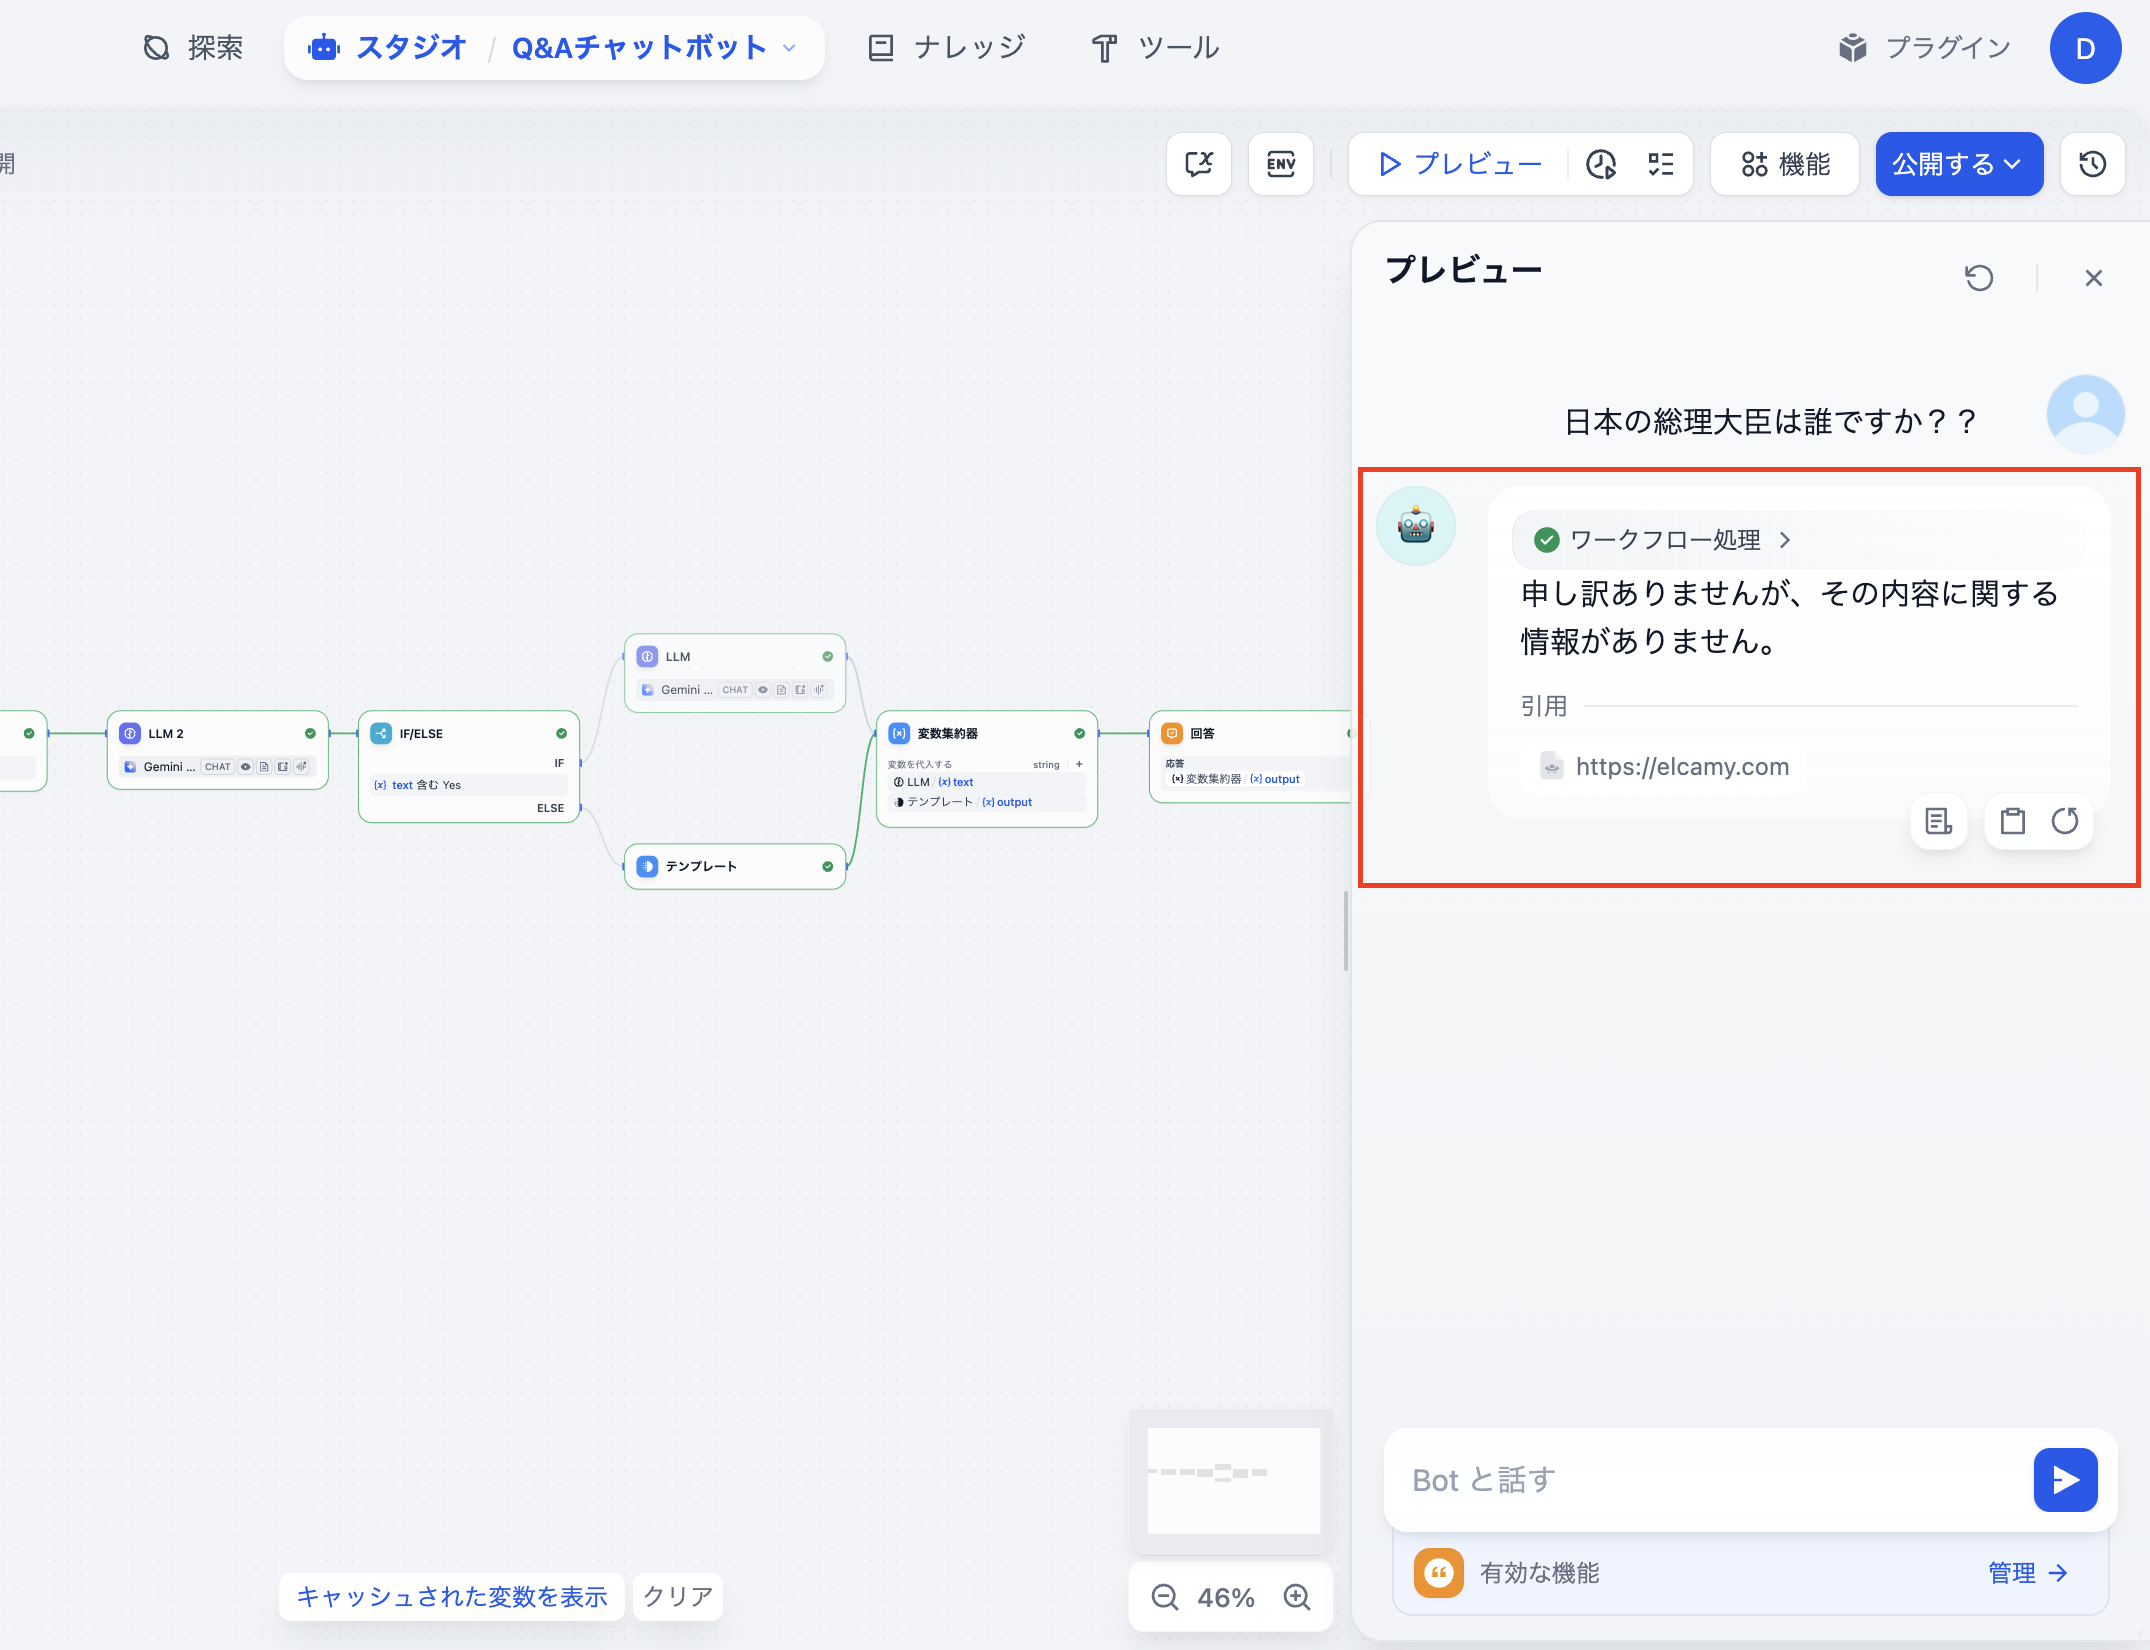Expand the ワークフロー処理 details
This screenshot has height=1650, width=2150.
point(1665,540)
